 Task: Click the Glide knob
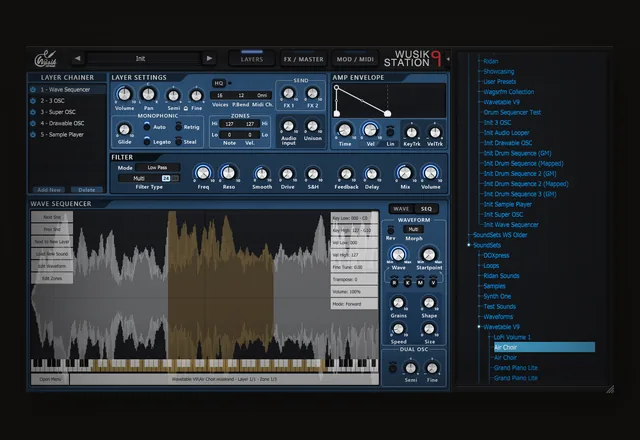124,130
